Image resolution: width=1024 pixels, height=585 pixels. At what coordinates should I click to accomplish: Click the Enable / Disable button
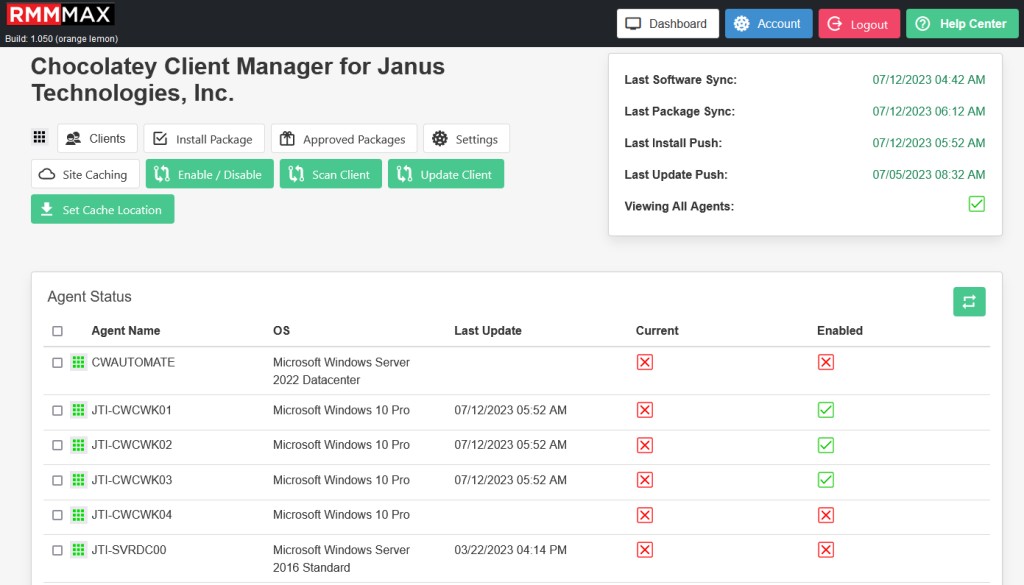point(209,173)
